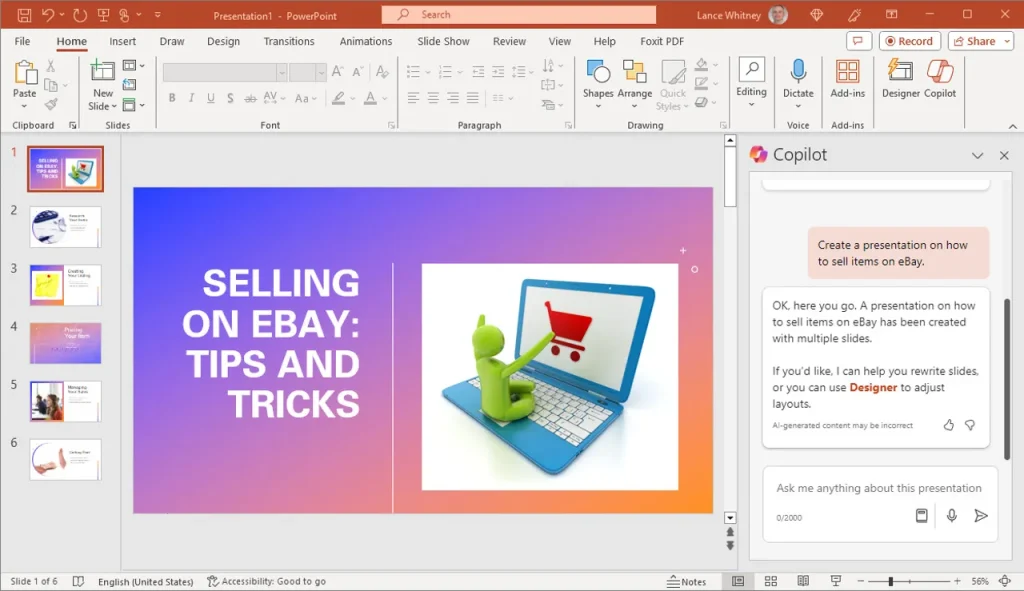Click the Copilot ribbon icon

pos(940,79)
